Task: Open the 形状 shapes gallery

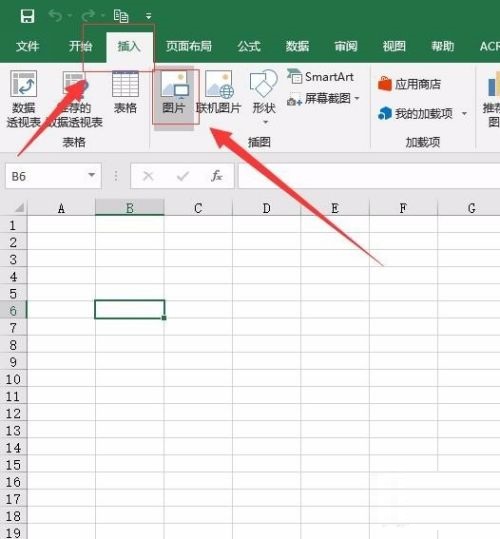Action: point(264,97)
